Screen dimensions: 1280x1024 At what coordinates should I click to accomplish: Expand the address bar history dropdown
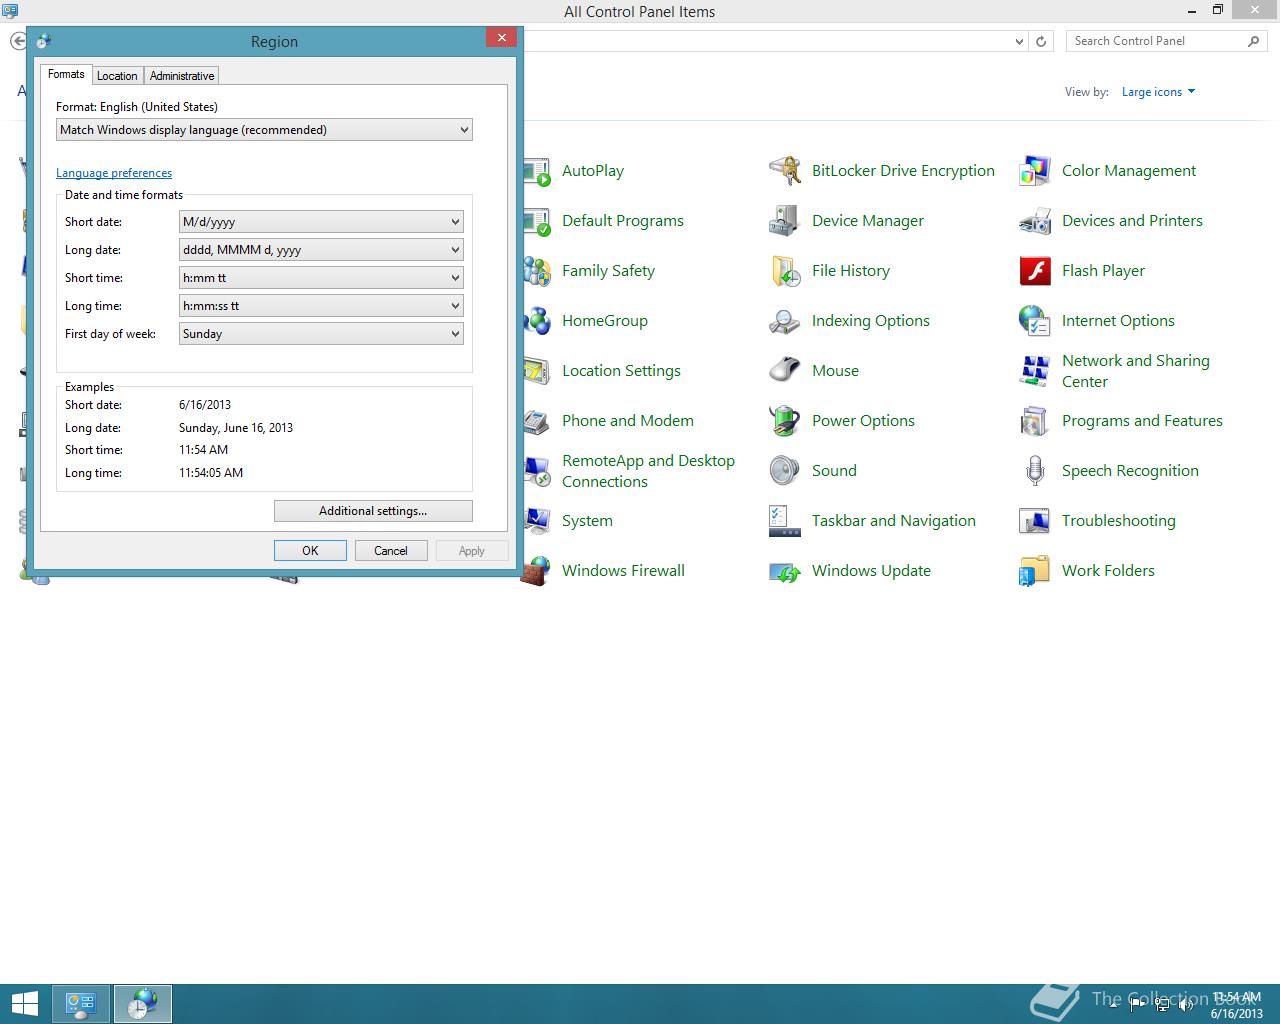pos(1019,41)
